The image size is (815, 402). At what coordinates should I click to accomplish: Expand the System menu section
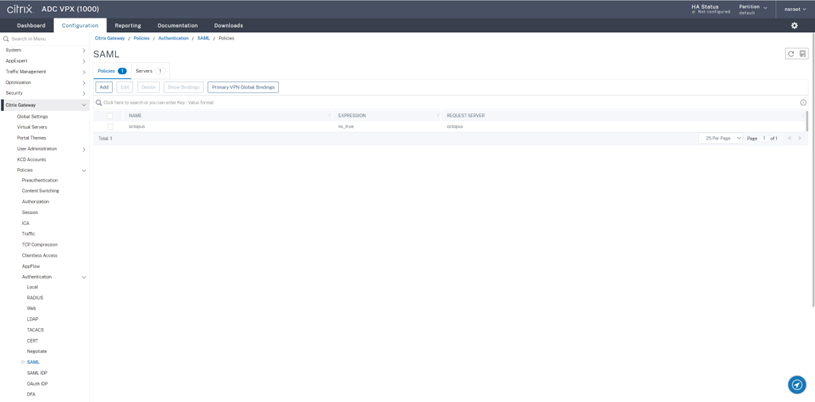(x=84, y=50)
